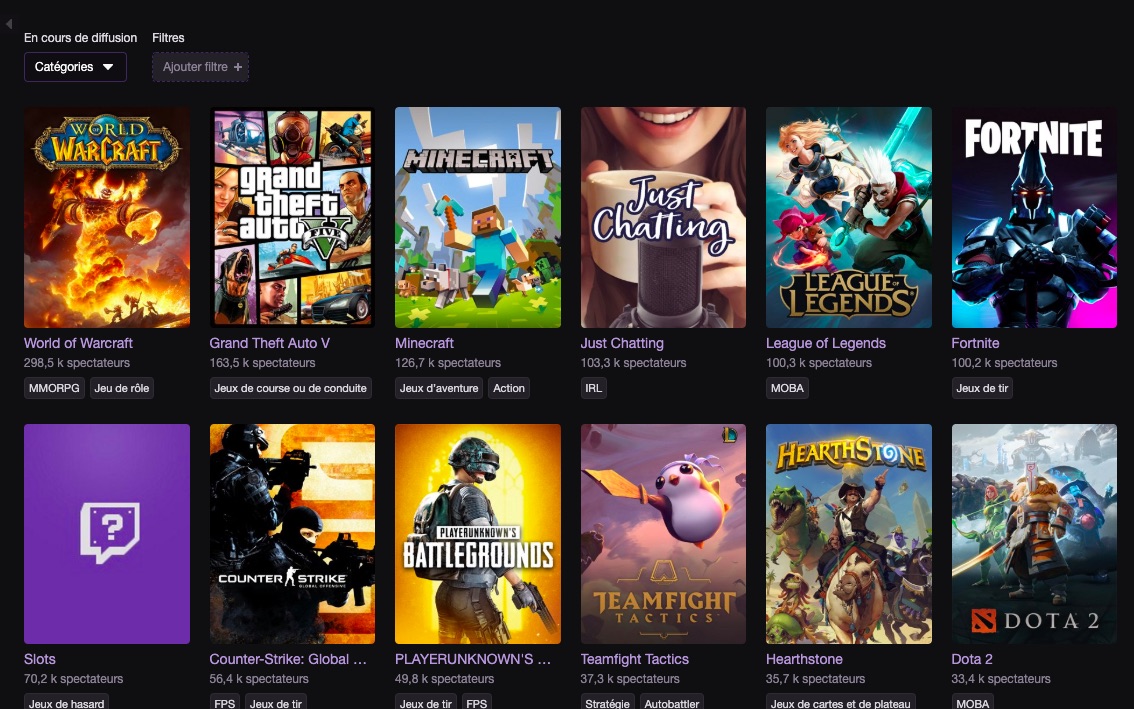Click the "70,2 k spectateurs" count

(x=74, y=679)
